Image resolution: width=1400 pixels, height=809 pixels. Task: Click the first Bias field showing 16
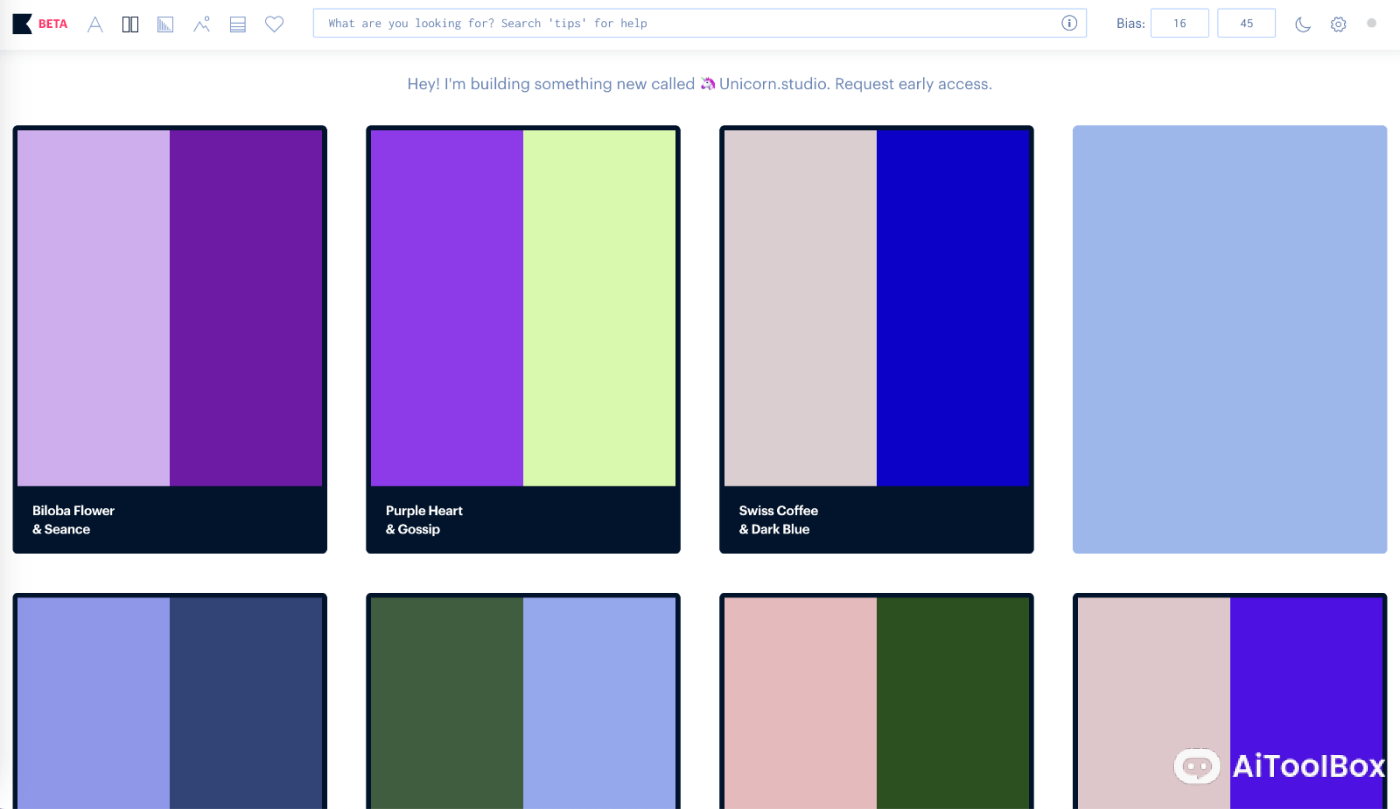1179,23
